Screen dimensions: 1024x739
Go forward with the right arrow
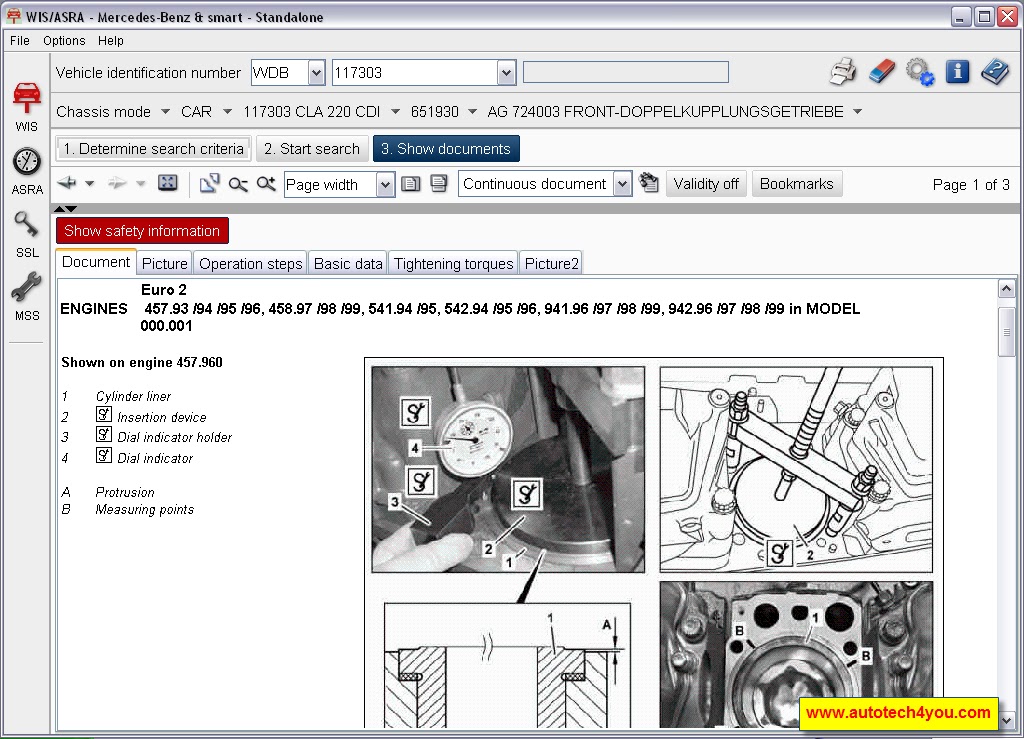point(118,183)
